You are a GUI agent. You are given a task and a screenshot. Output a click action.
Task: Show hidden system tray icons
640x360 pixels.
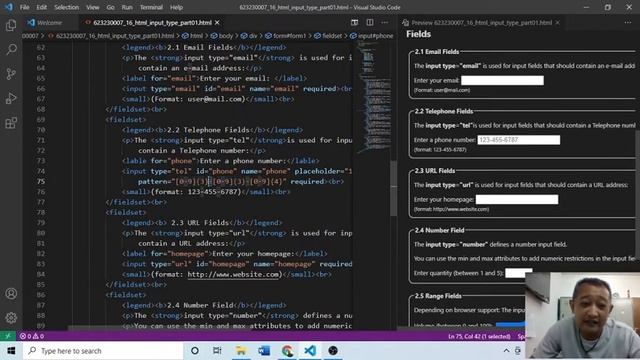pyautogui.click(x=506, y=351)
